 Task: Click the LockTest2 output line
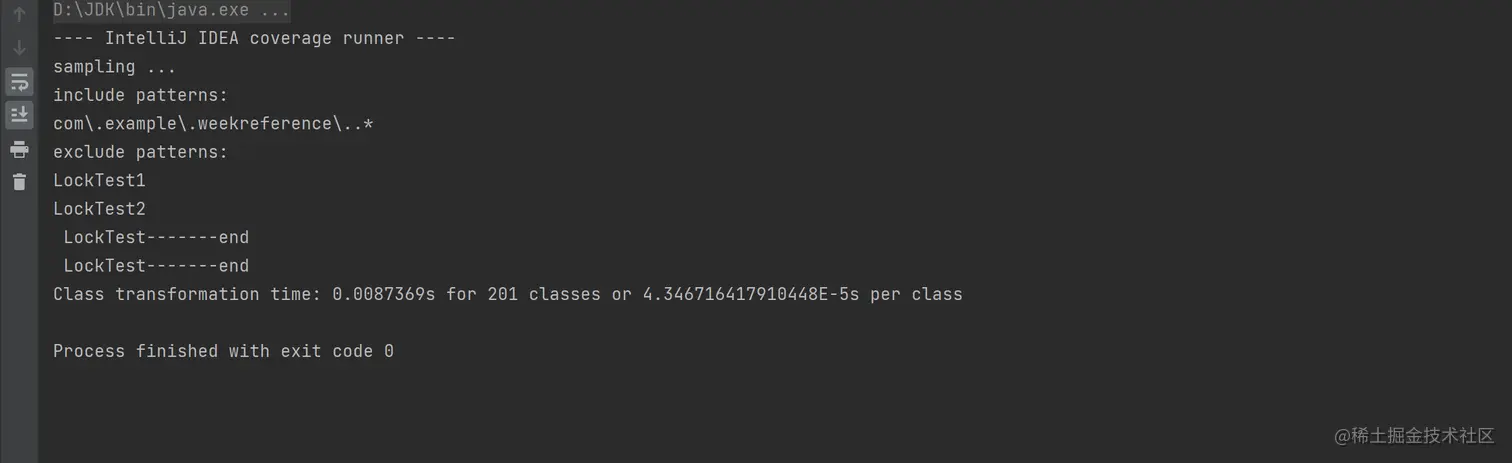(99, 209)
